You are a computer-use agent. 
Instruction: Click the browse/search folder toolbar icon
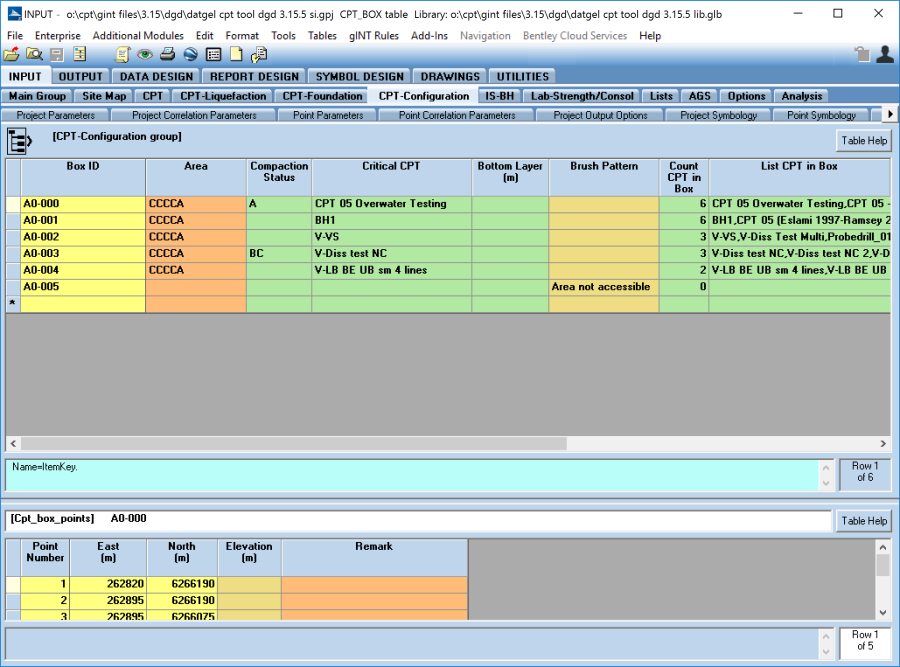point(34,54)
